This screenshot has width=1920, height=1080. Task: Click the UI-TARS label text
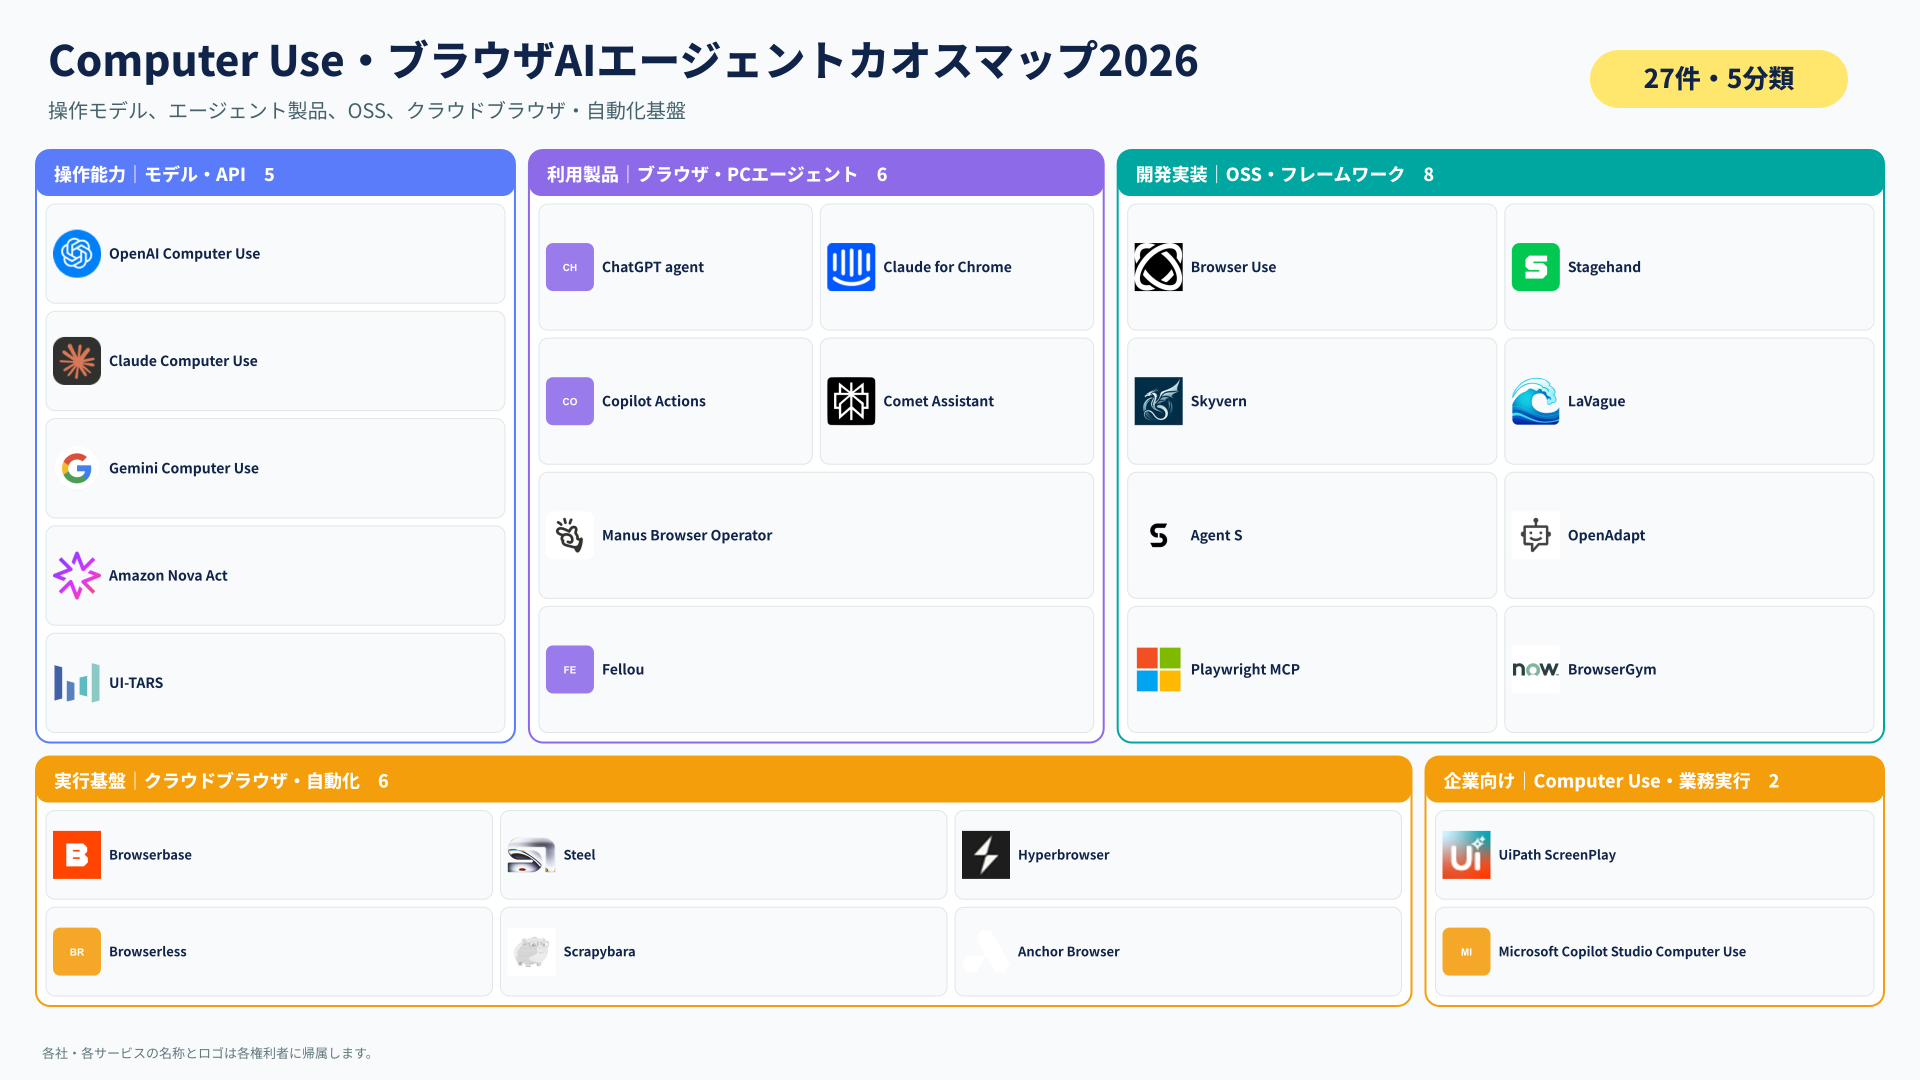click(136, 683)
